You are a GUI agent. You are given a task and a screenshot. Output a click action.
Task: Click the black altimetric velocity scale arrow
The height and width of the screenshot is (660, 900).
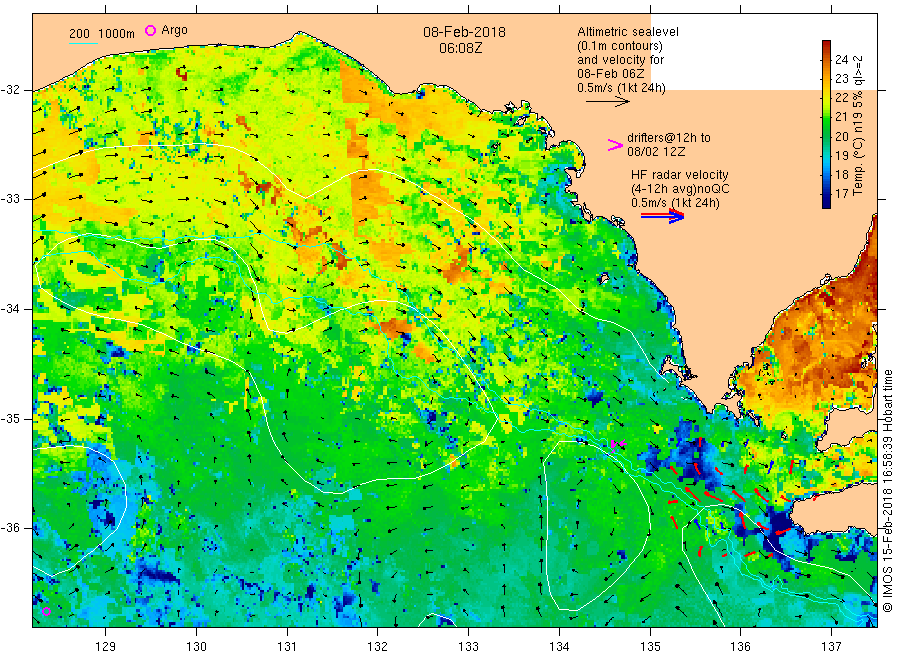[607, 102]
